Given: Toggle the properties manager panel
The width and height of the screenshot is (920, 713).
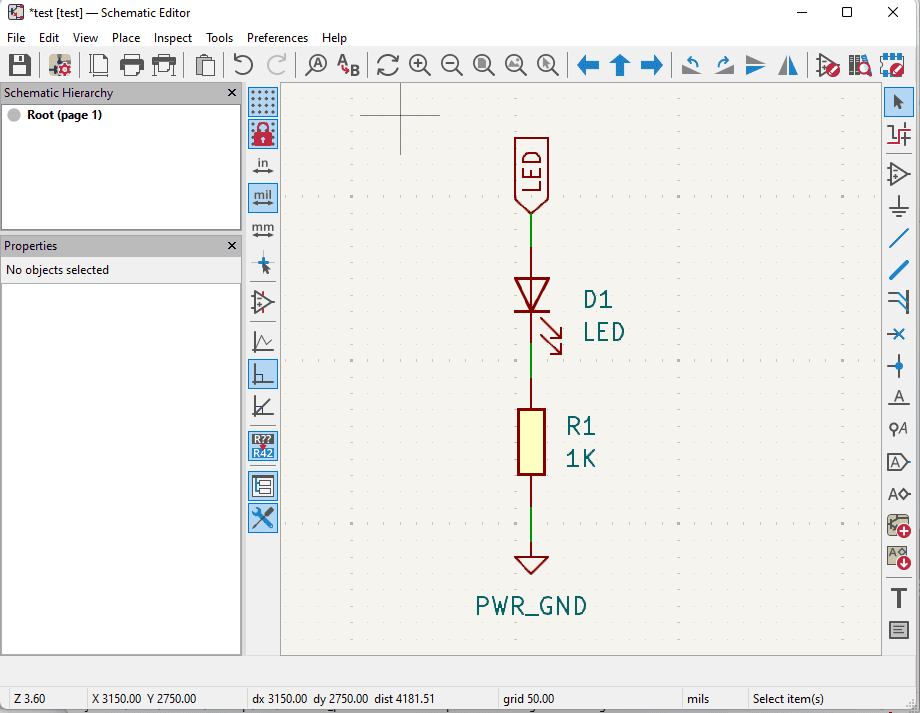Looking at the screenshot, I should point(263,518).
